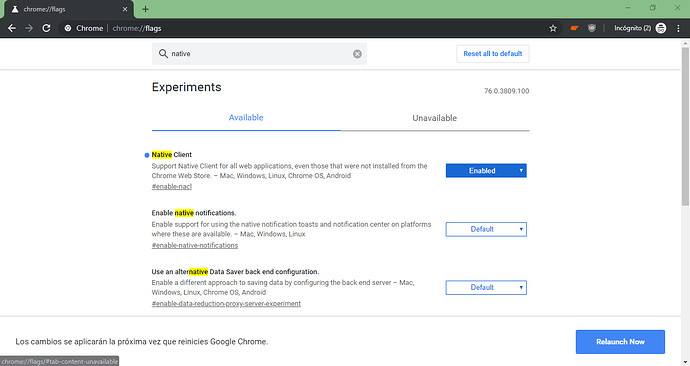Click the alternative Data Saver flag title
Screen dimensions: 690x366
pyautogui.click(x=235, y=272)
